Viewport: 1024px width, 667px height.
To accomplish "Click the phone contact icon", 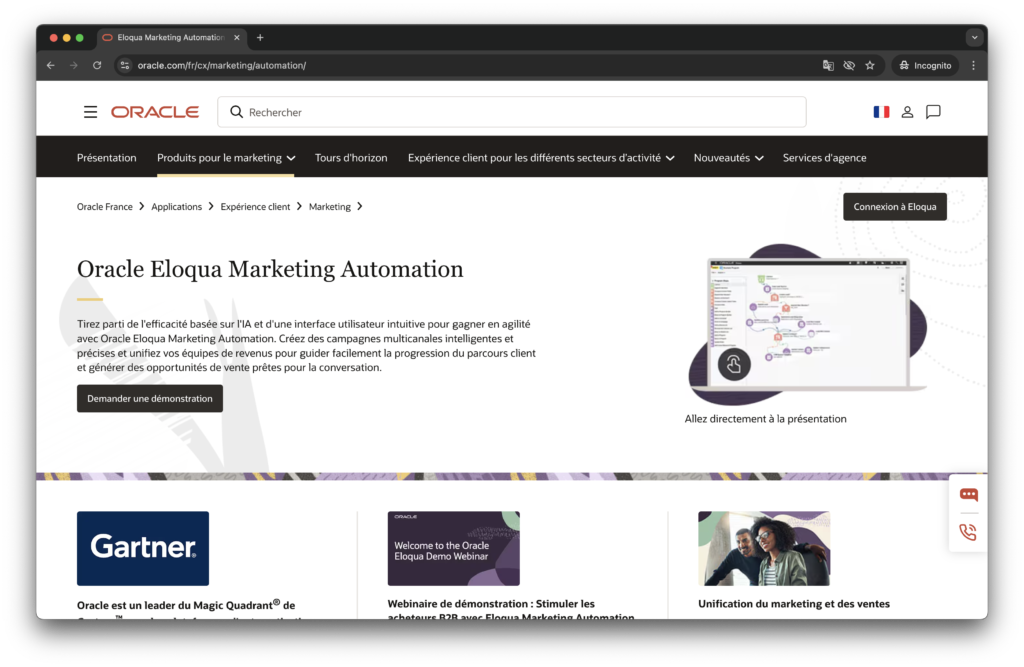I will tap(967, 531).
